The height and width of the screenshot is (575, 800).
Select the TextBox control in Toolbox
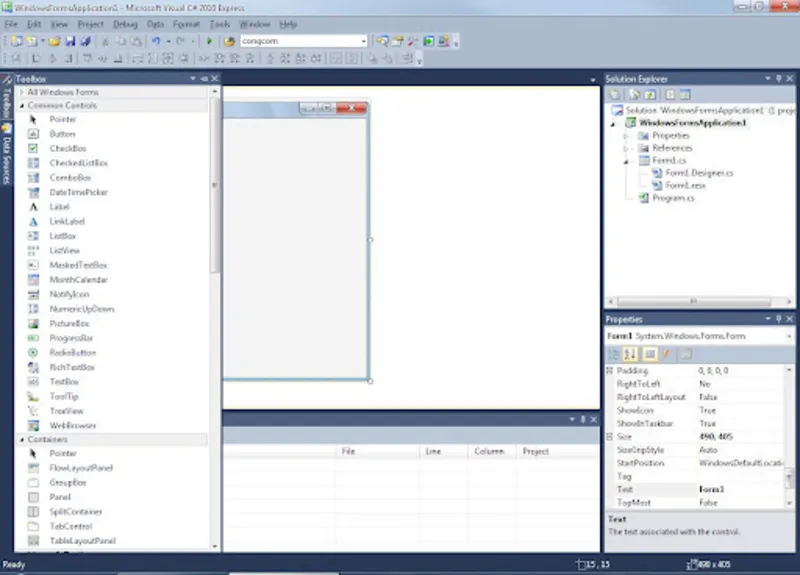64,382
